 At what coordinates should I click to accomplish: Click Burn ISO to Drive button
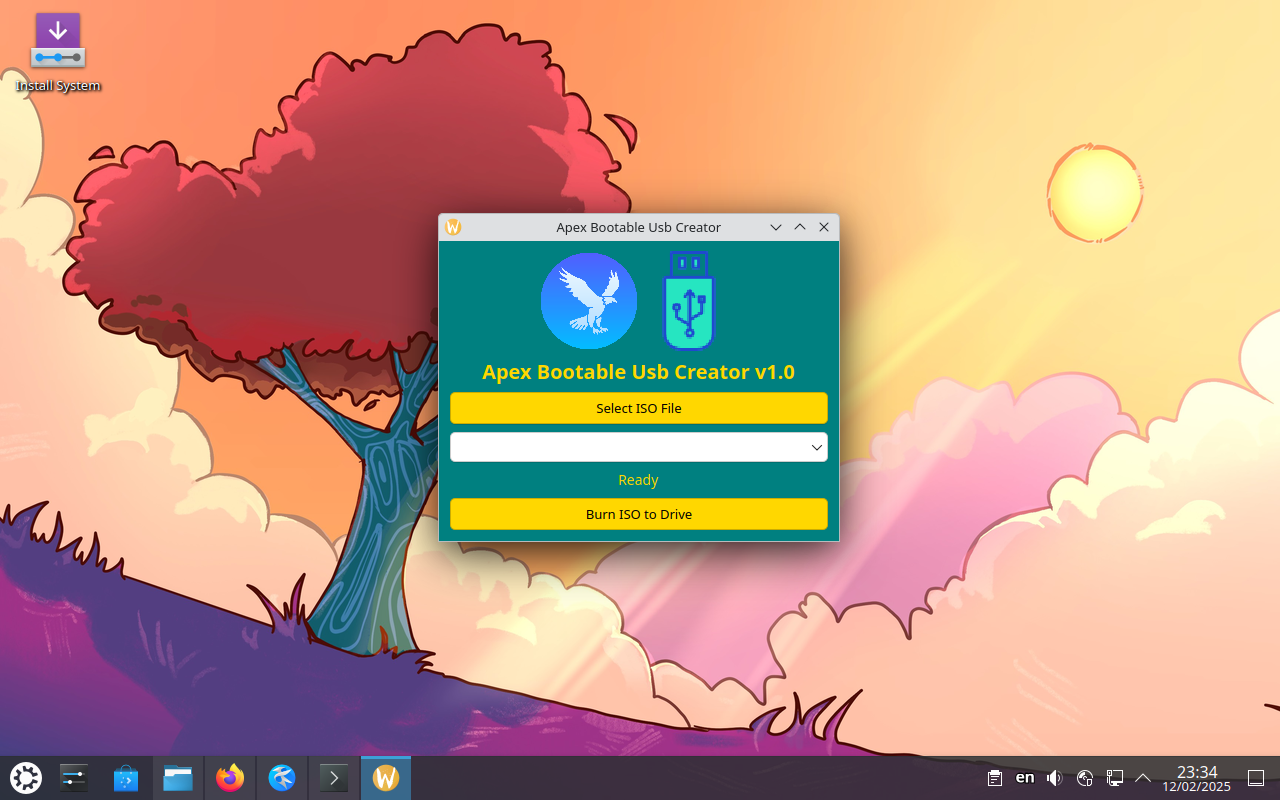tap(639, 514)
